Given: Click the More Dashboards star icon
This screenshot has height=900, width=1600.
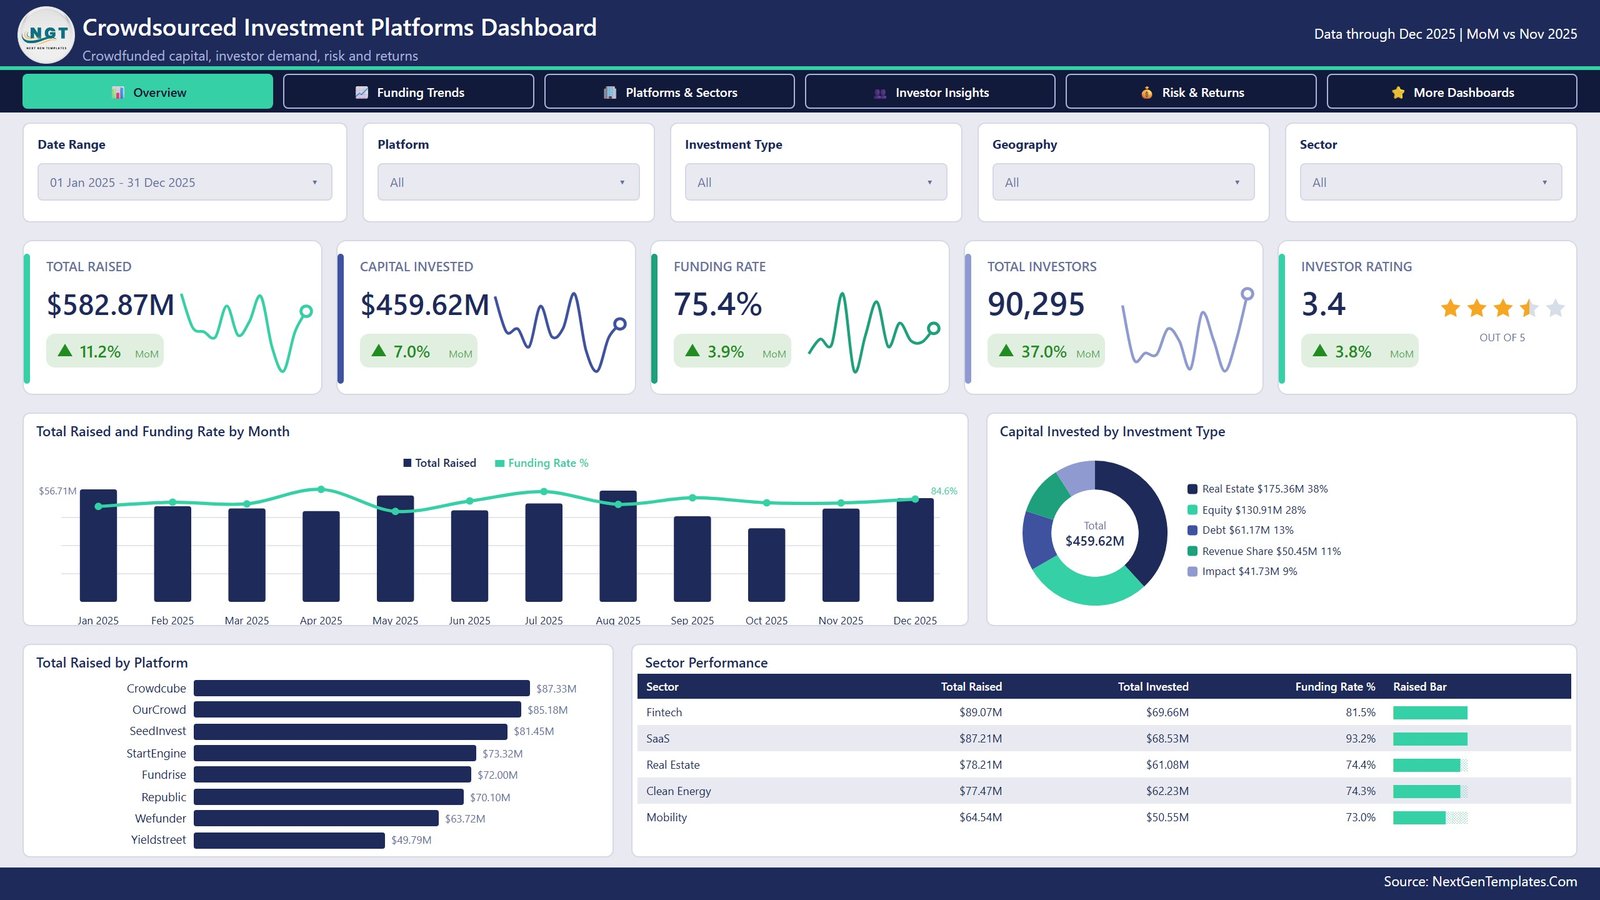Looking at the screenshot, I should (x=1398, y=93).
